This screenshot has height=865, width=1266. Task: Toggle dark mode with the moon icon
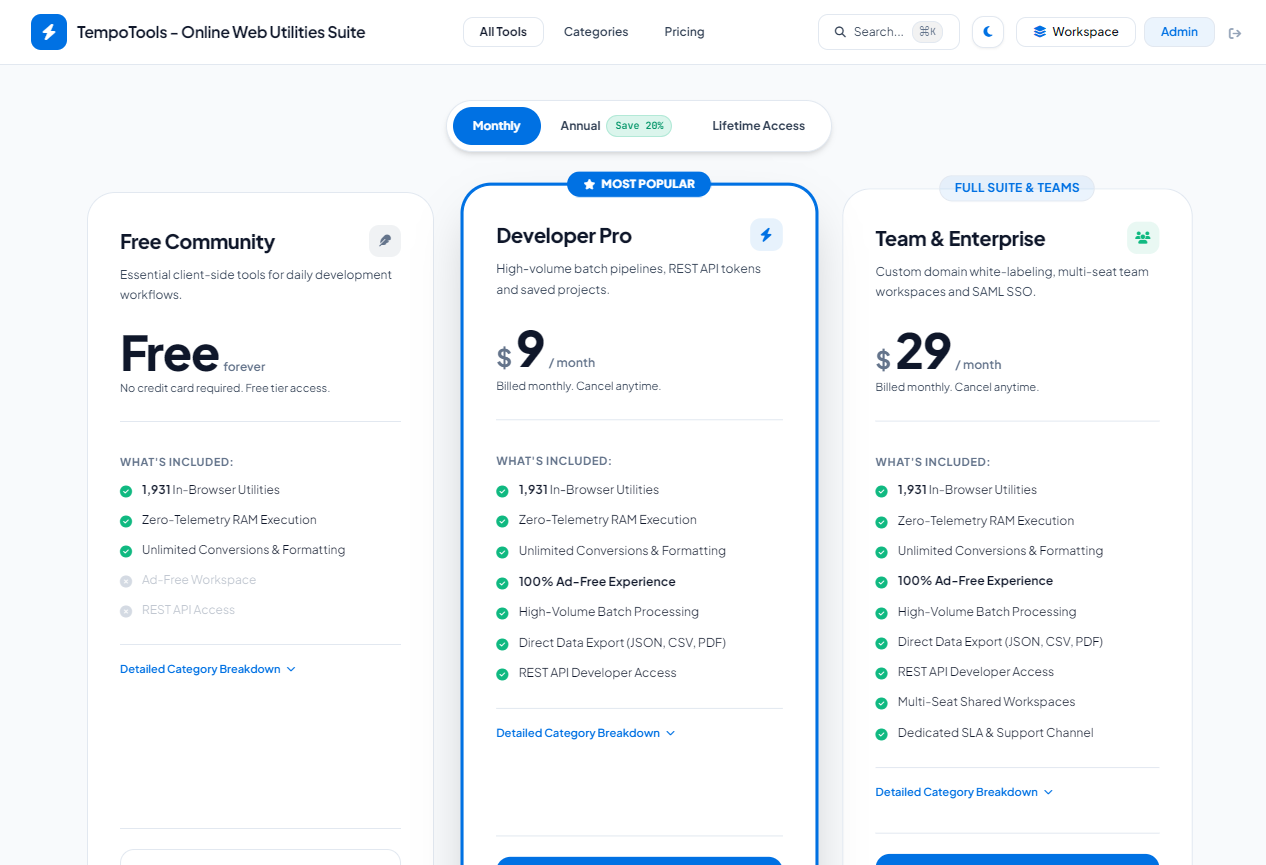click(x=988, y=32)
